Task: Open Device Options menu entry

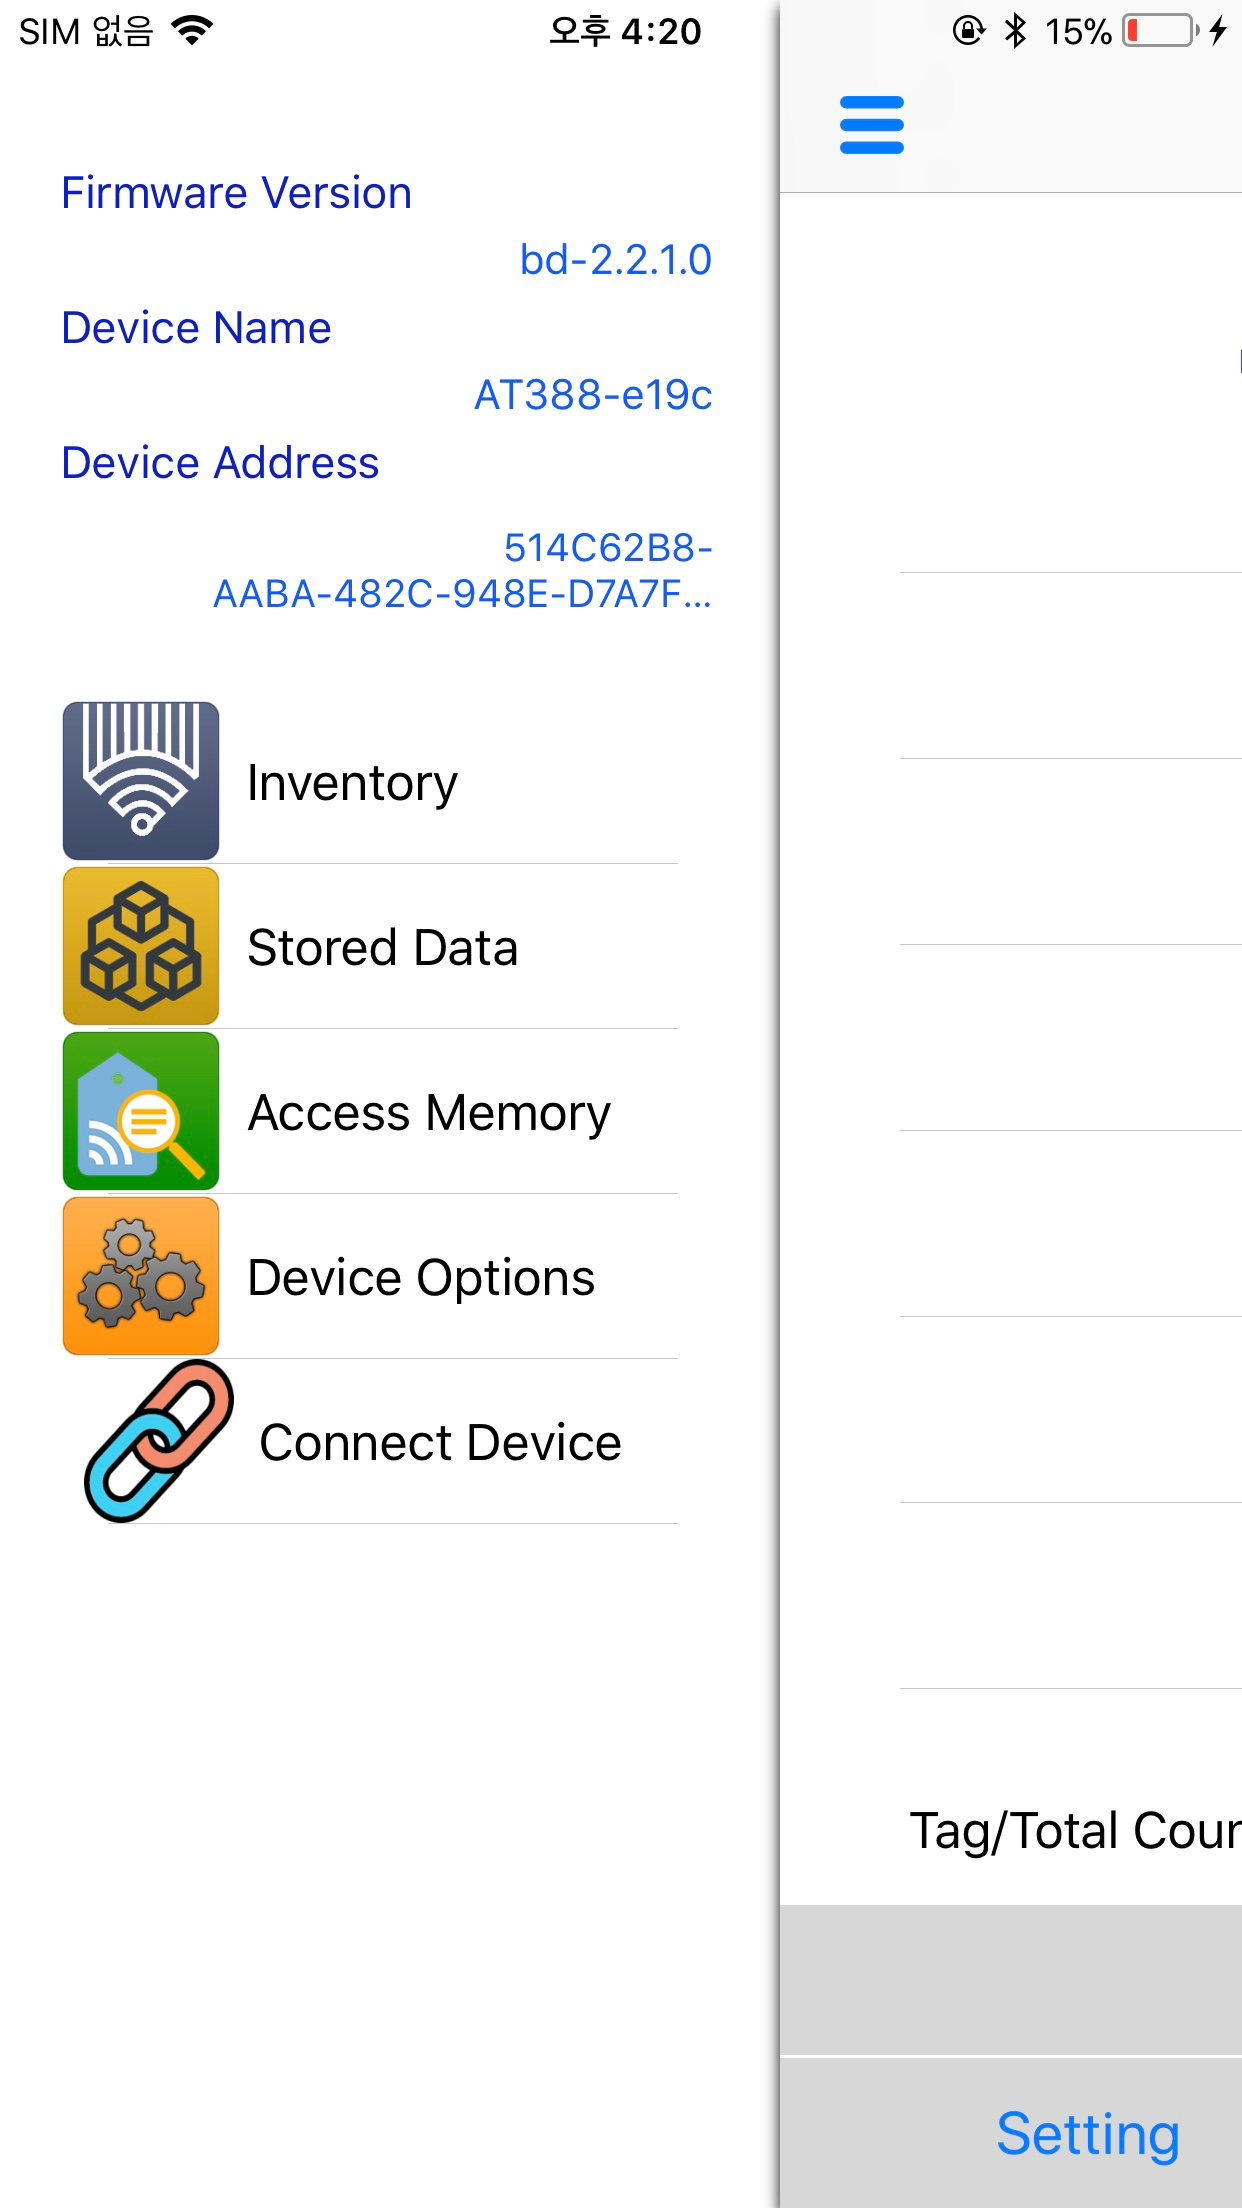Action: [421, 1278]
